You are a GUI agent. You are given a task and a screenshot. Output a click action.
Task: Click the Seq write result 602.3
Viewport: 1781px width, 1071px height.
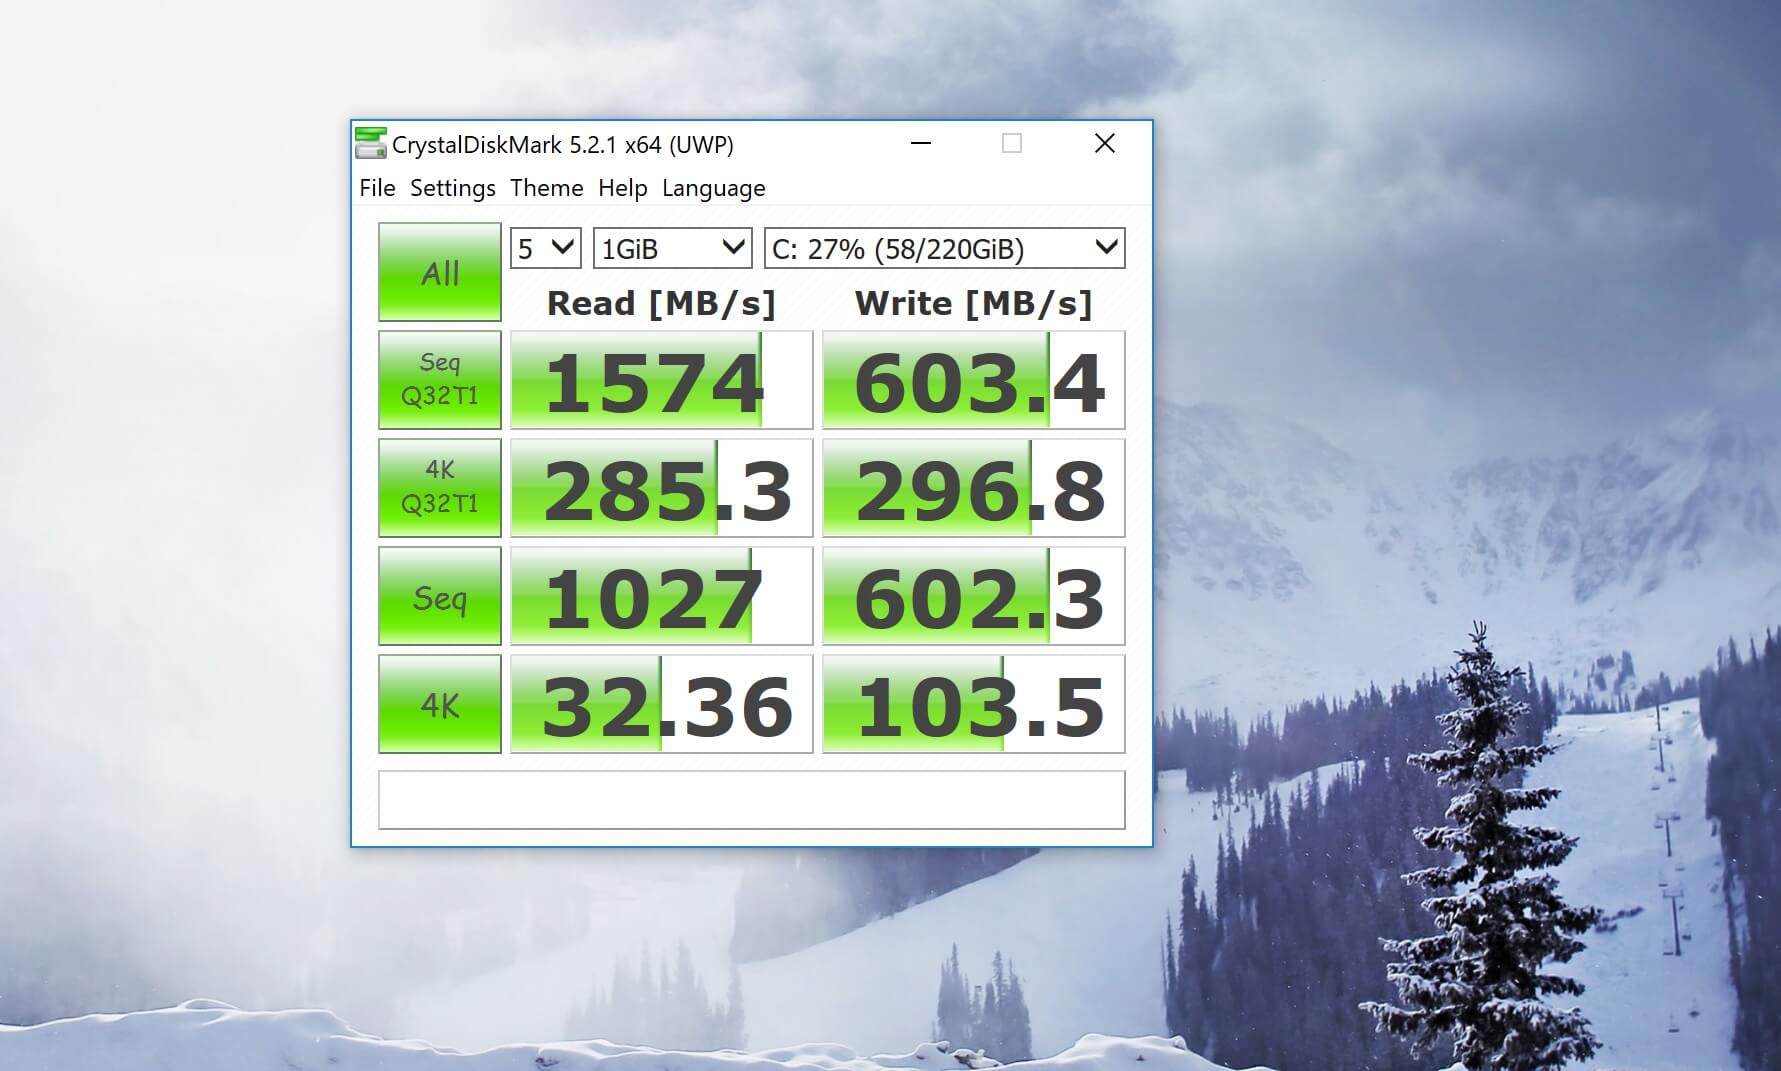(974, 596)
